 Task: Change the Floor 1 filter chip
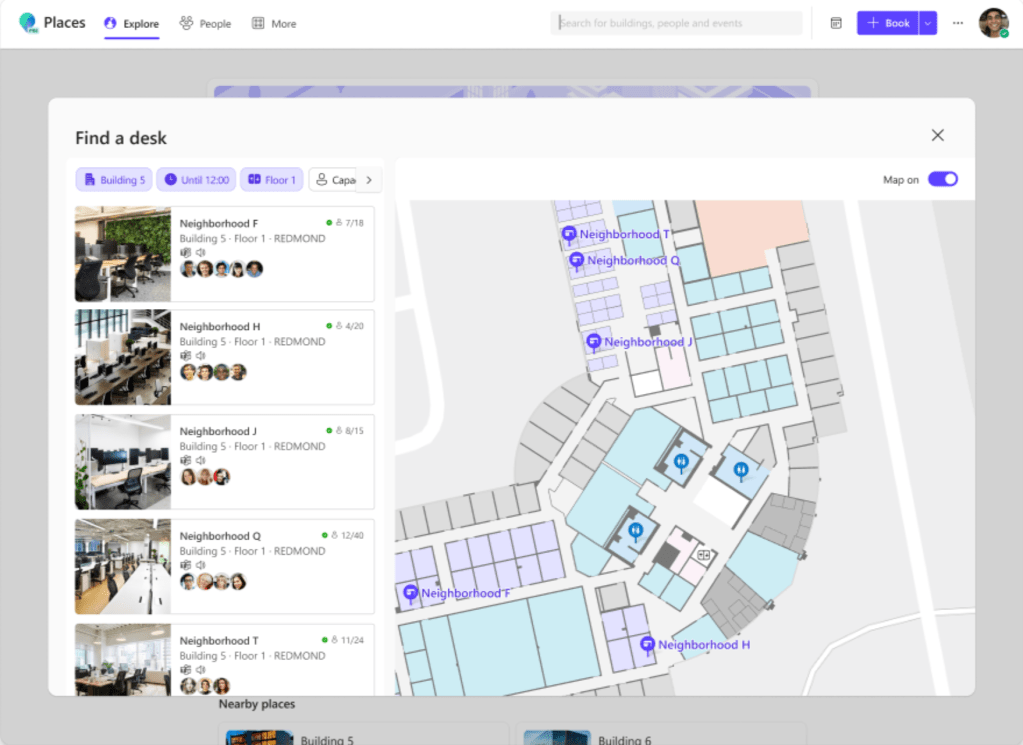point(272,179)
